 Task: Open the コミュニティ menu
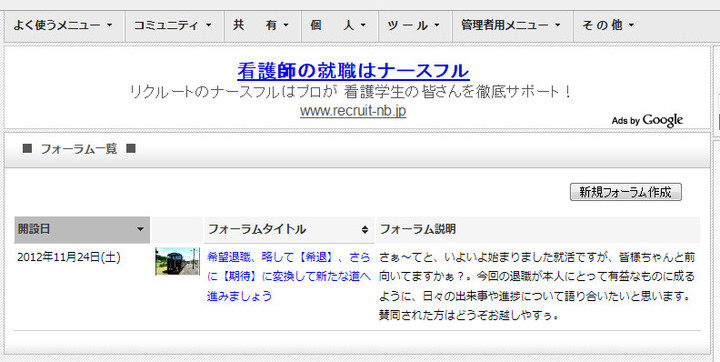pos(174,25)
